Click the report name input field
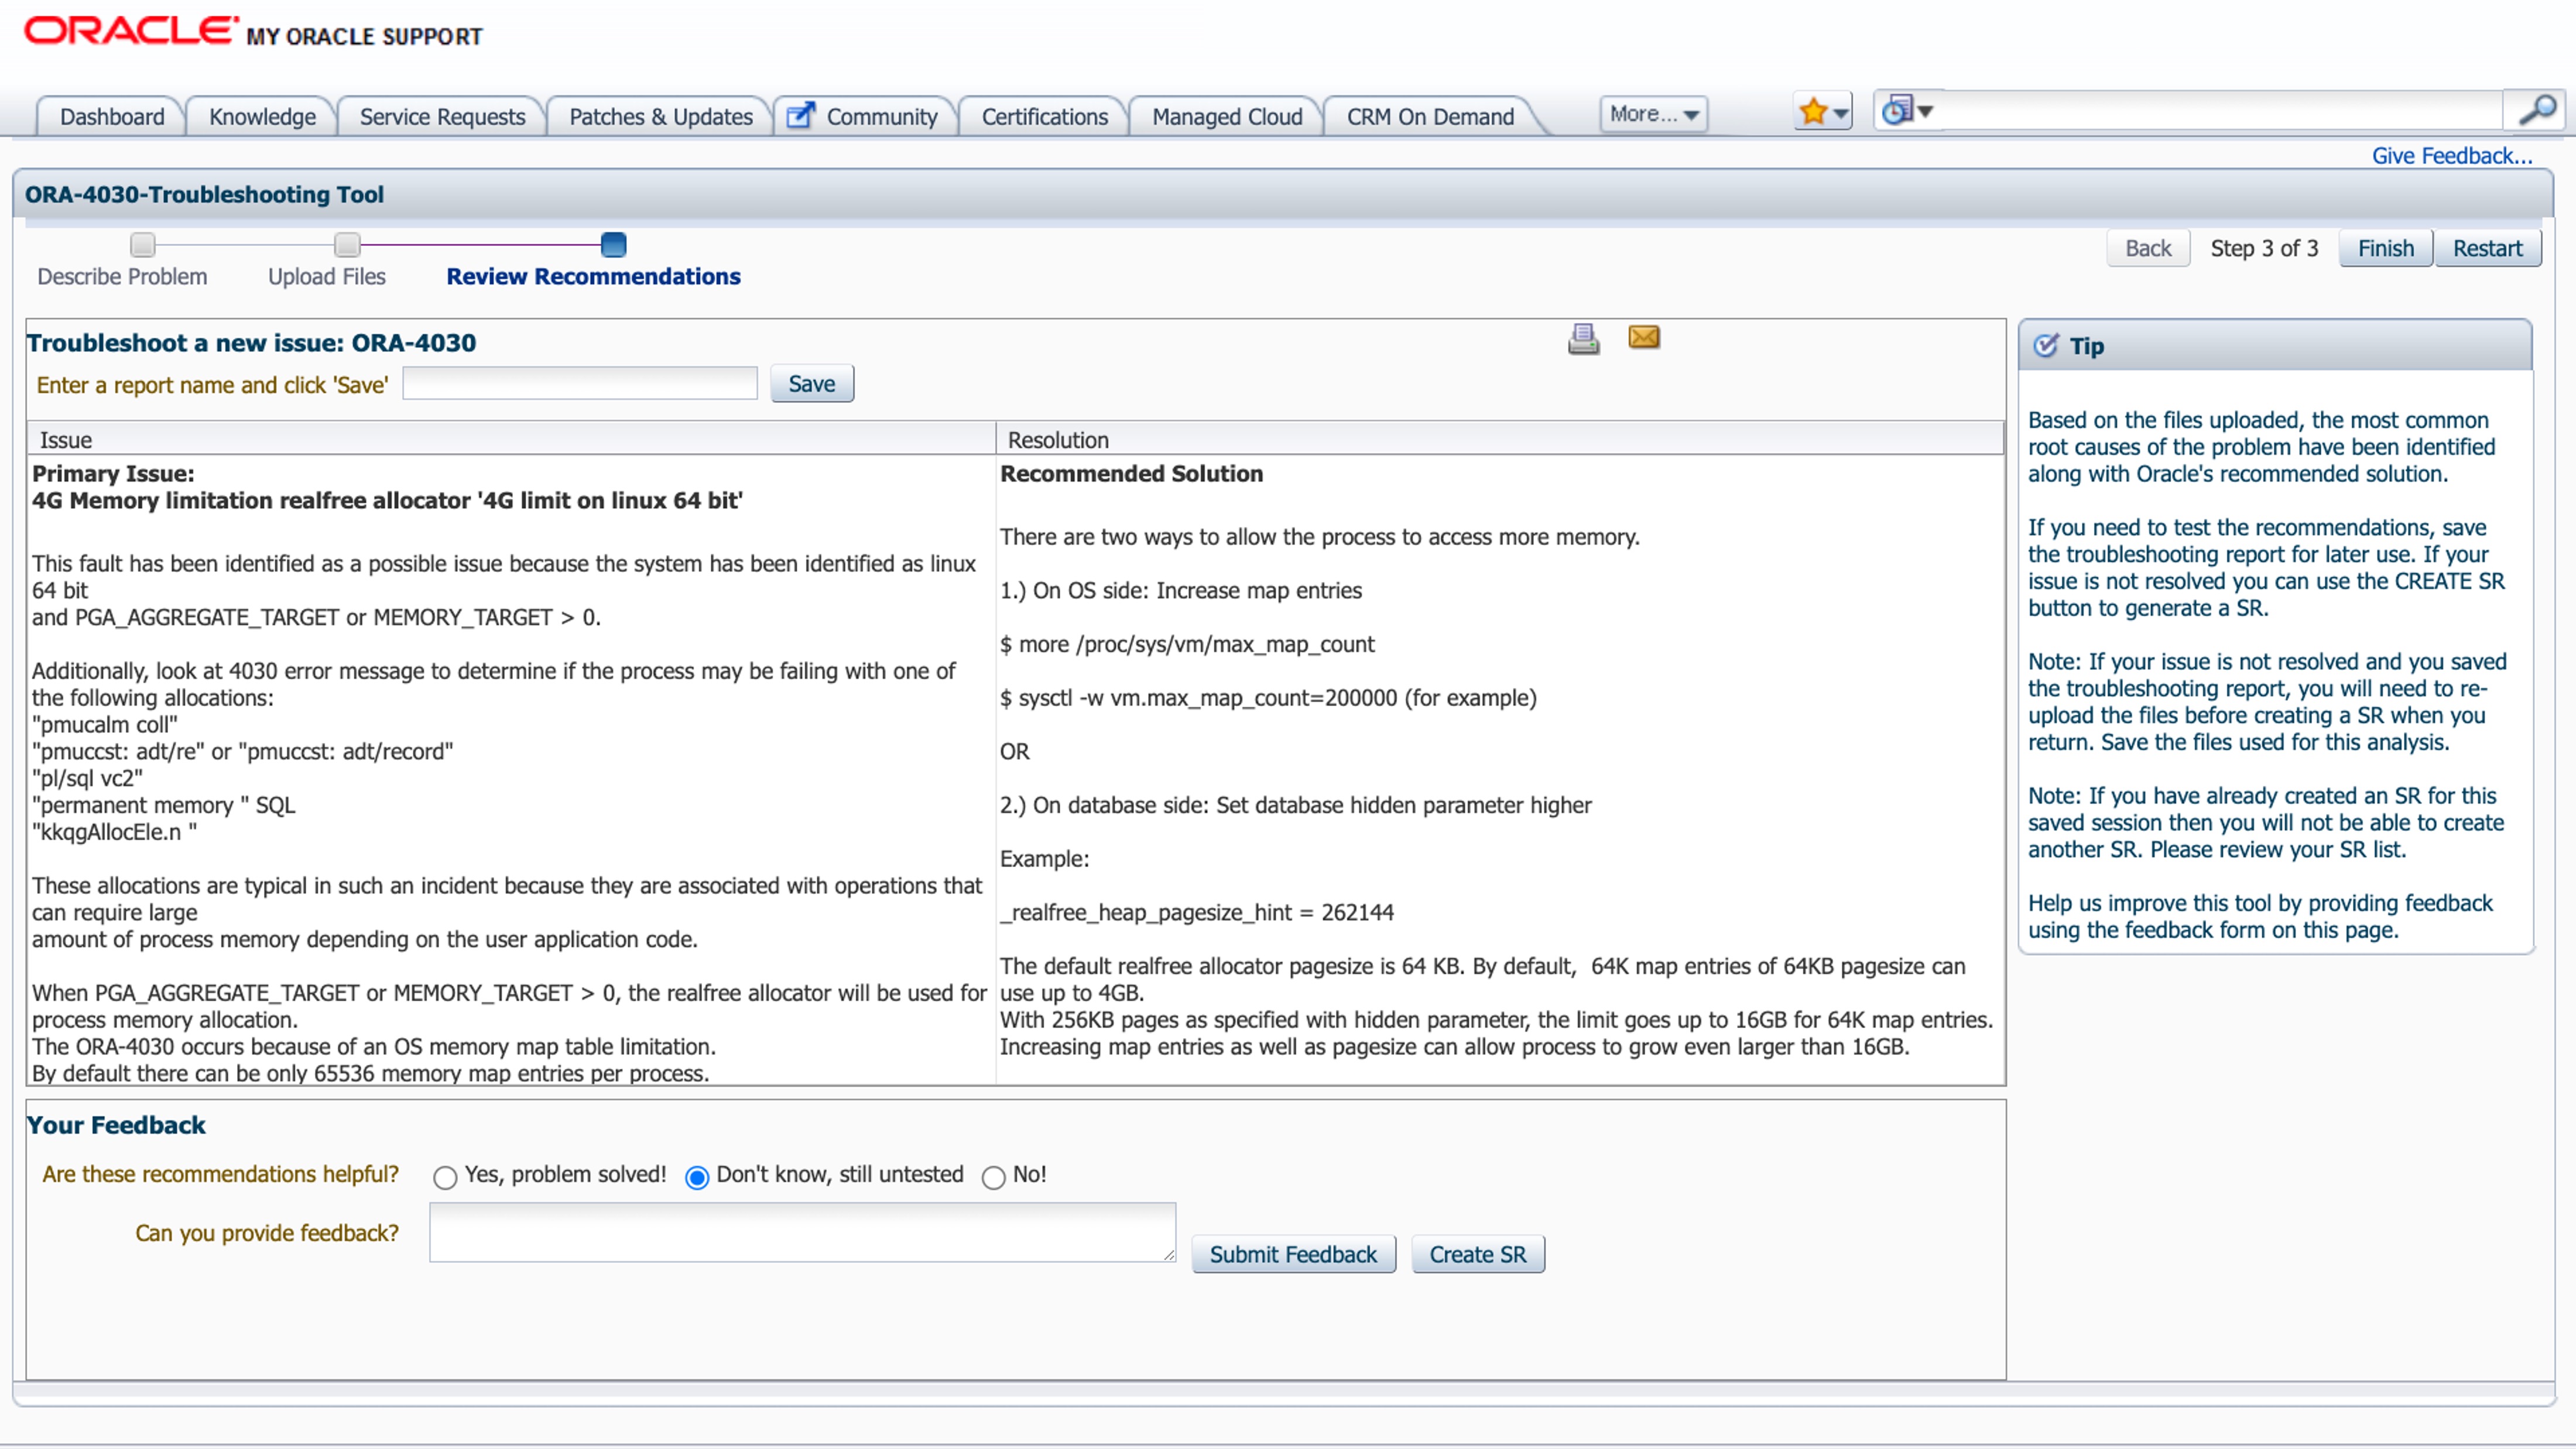Image resolution: width=2576 pixels, height=1449 pixels. 580,384
